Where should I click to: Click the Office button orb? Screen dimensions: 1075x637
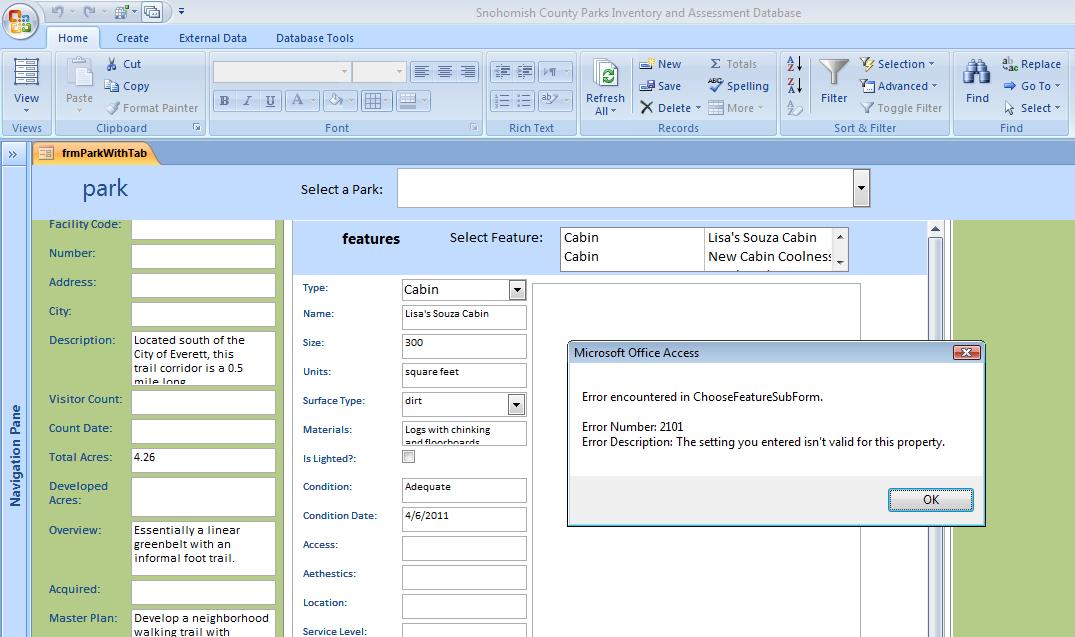point(20,19)
